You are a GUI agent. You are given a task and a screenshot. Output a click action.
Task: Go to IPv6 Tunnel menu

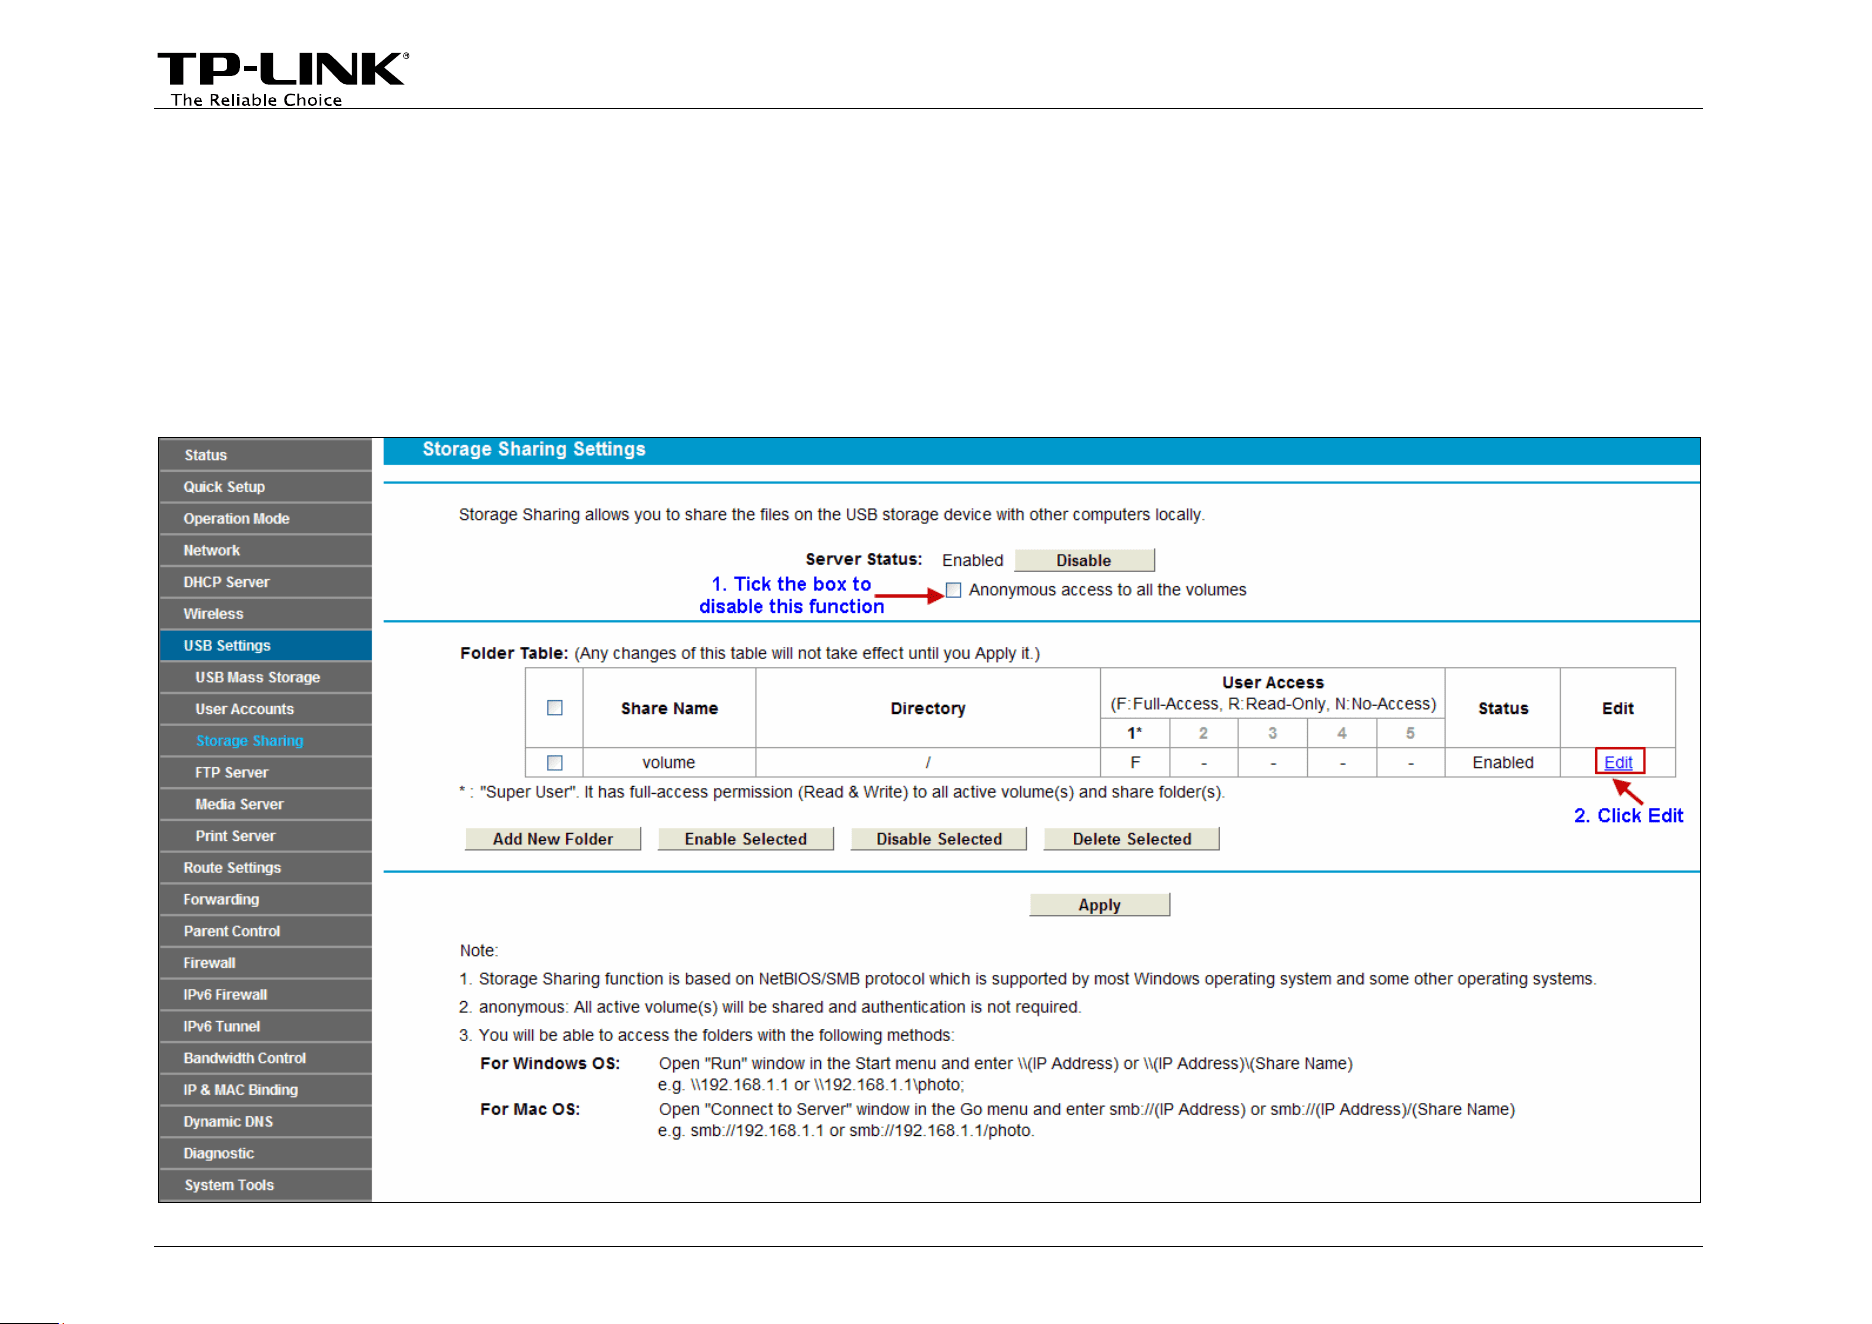(x=265, y=1027)
